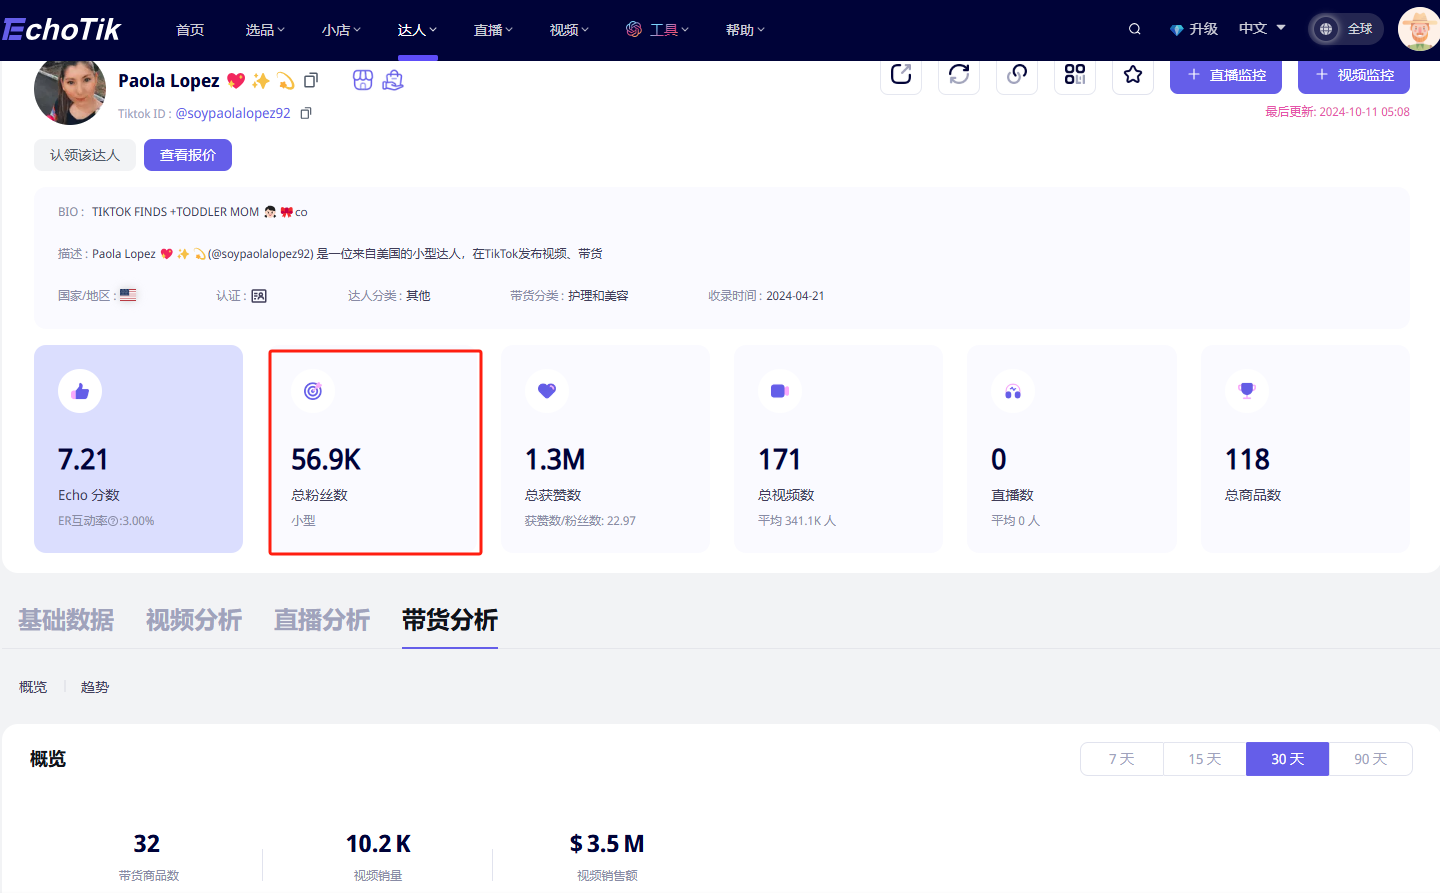Click Paola Lopez profile photo
This screenshot has width=1440, height=893.
coord(70,90)
